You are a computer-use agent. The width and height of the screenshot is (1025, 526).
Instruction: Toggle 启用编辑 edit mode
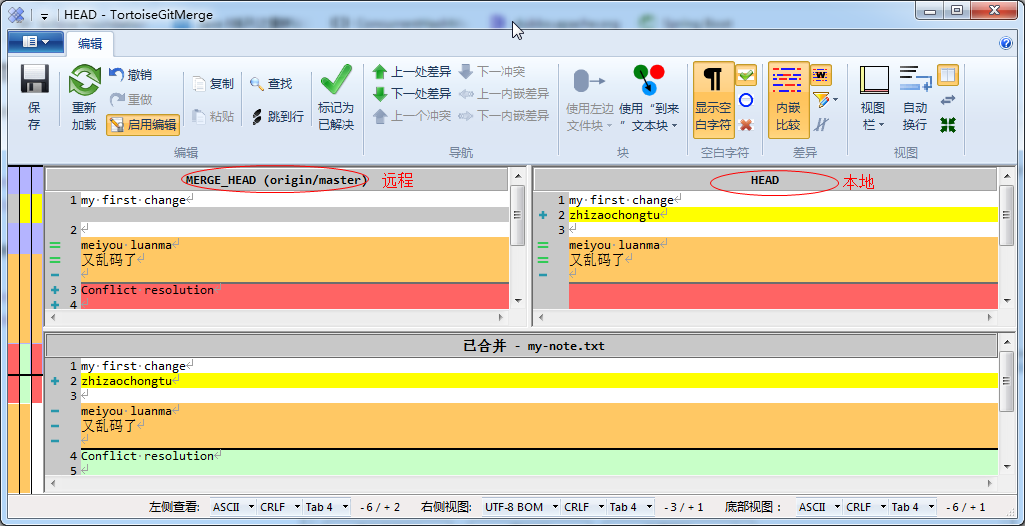(x=143, y=124)
